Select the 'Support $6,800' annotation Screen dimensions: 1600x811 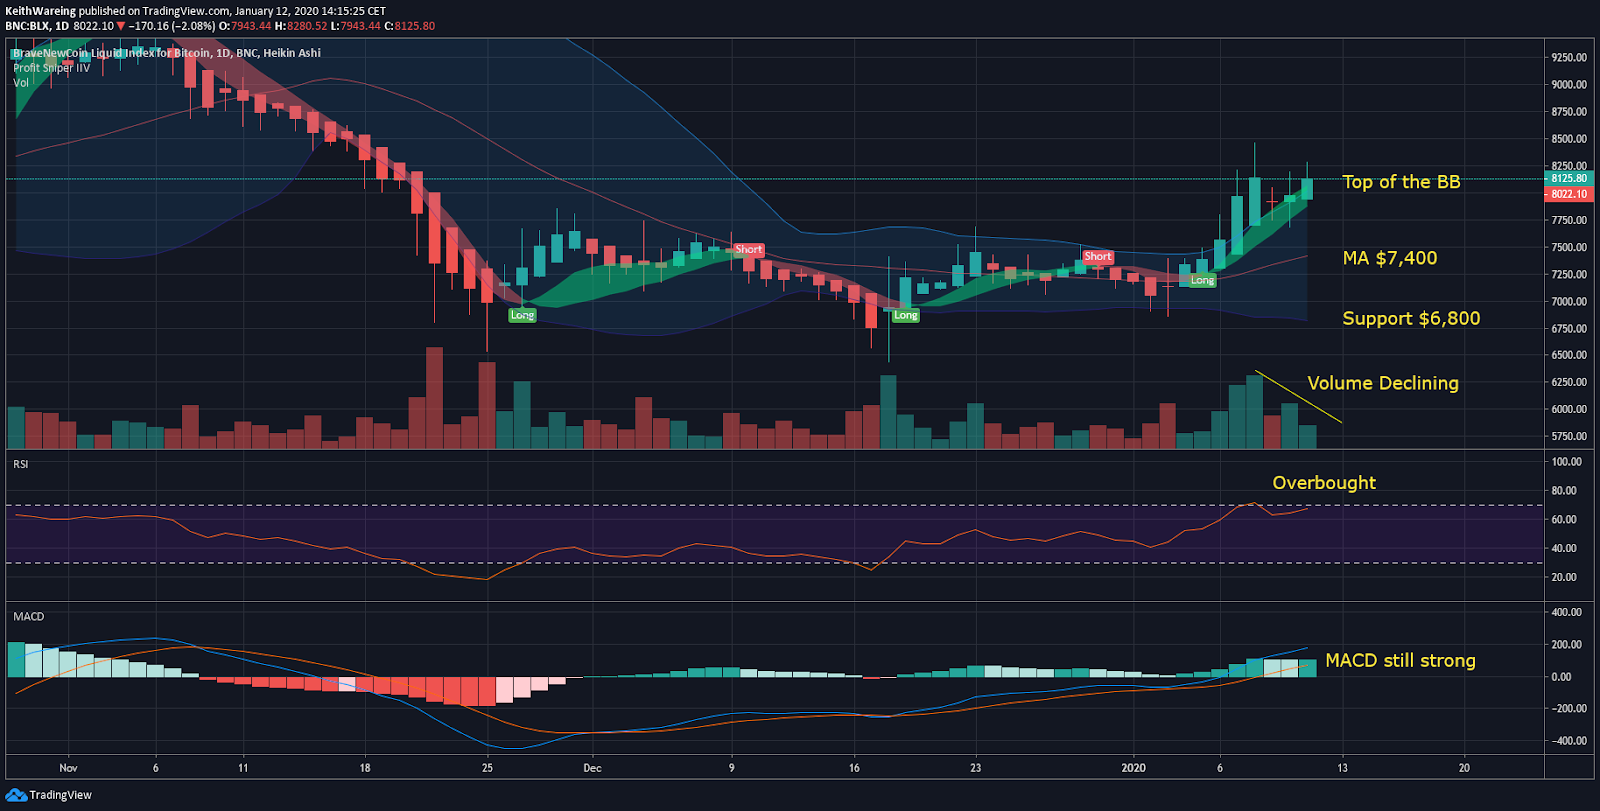(1411, 318)
